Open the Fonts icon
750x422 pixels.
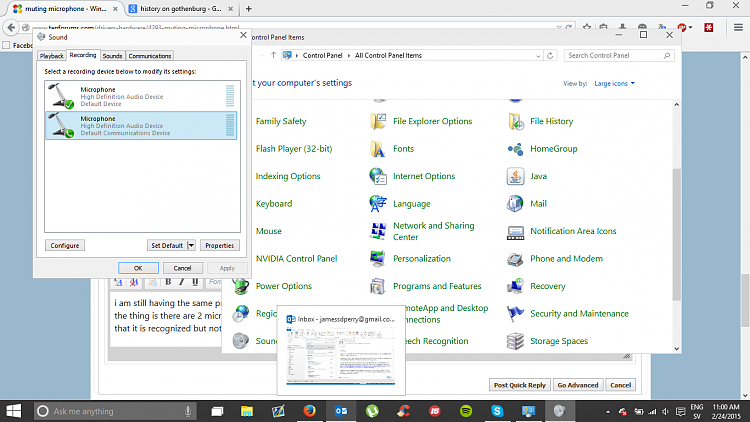378,149
